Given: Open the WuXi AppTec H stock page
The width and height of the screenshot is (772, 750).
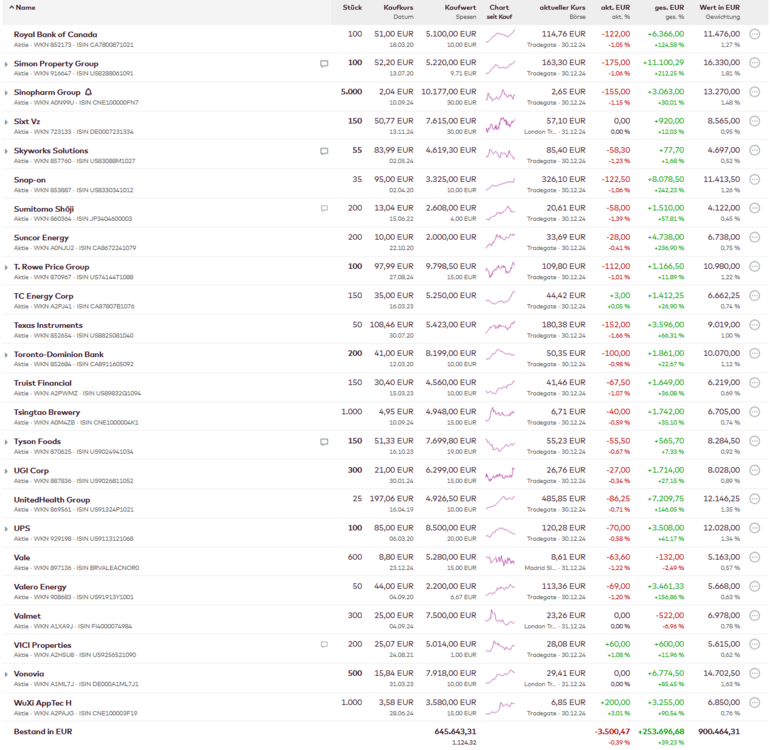Looking at the screenshot, I should tap(42, 703).
